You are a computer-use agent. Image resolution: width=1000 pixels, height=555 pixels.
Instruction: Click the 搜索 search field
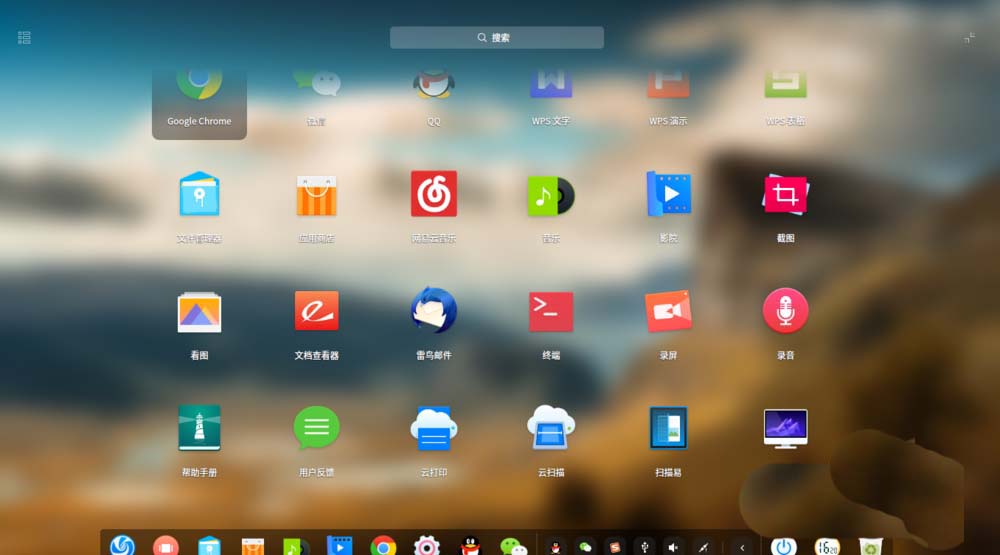point(497,38)
